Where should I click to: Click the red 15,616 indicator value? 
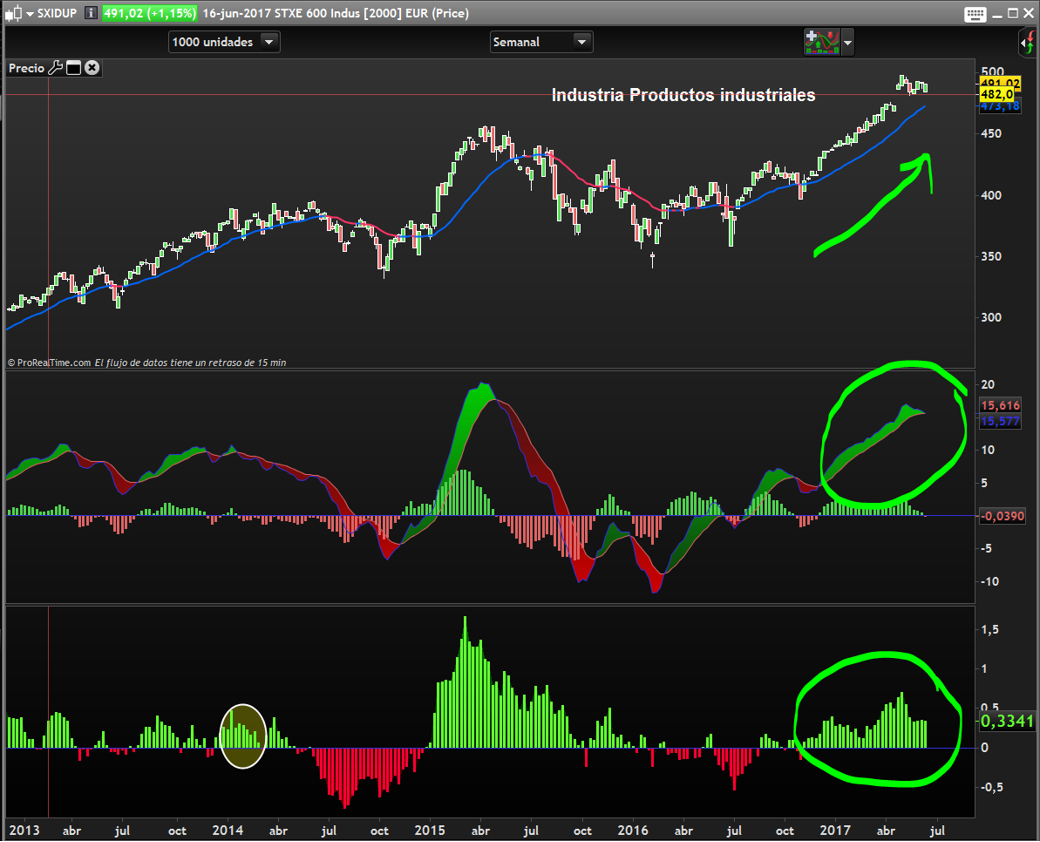pyautogui.click(x=1000, y=405)
